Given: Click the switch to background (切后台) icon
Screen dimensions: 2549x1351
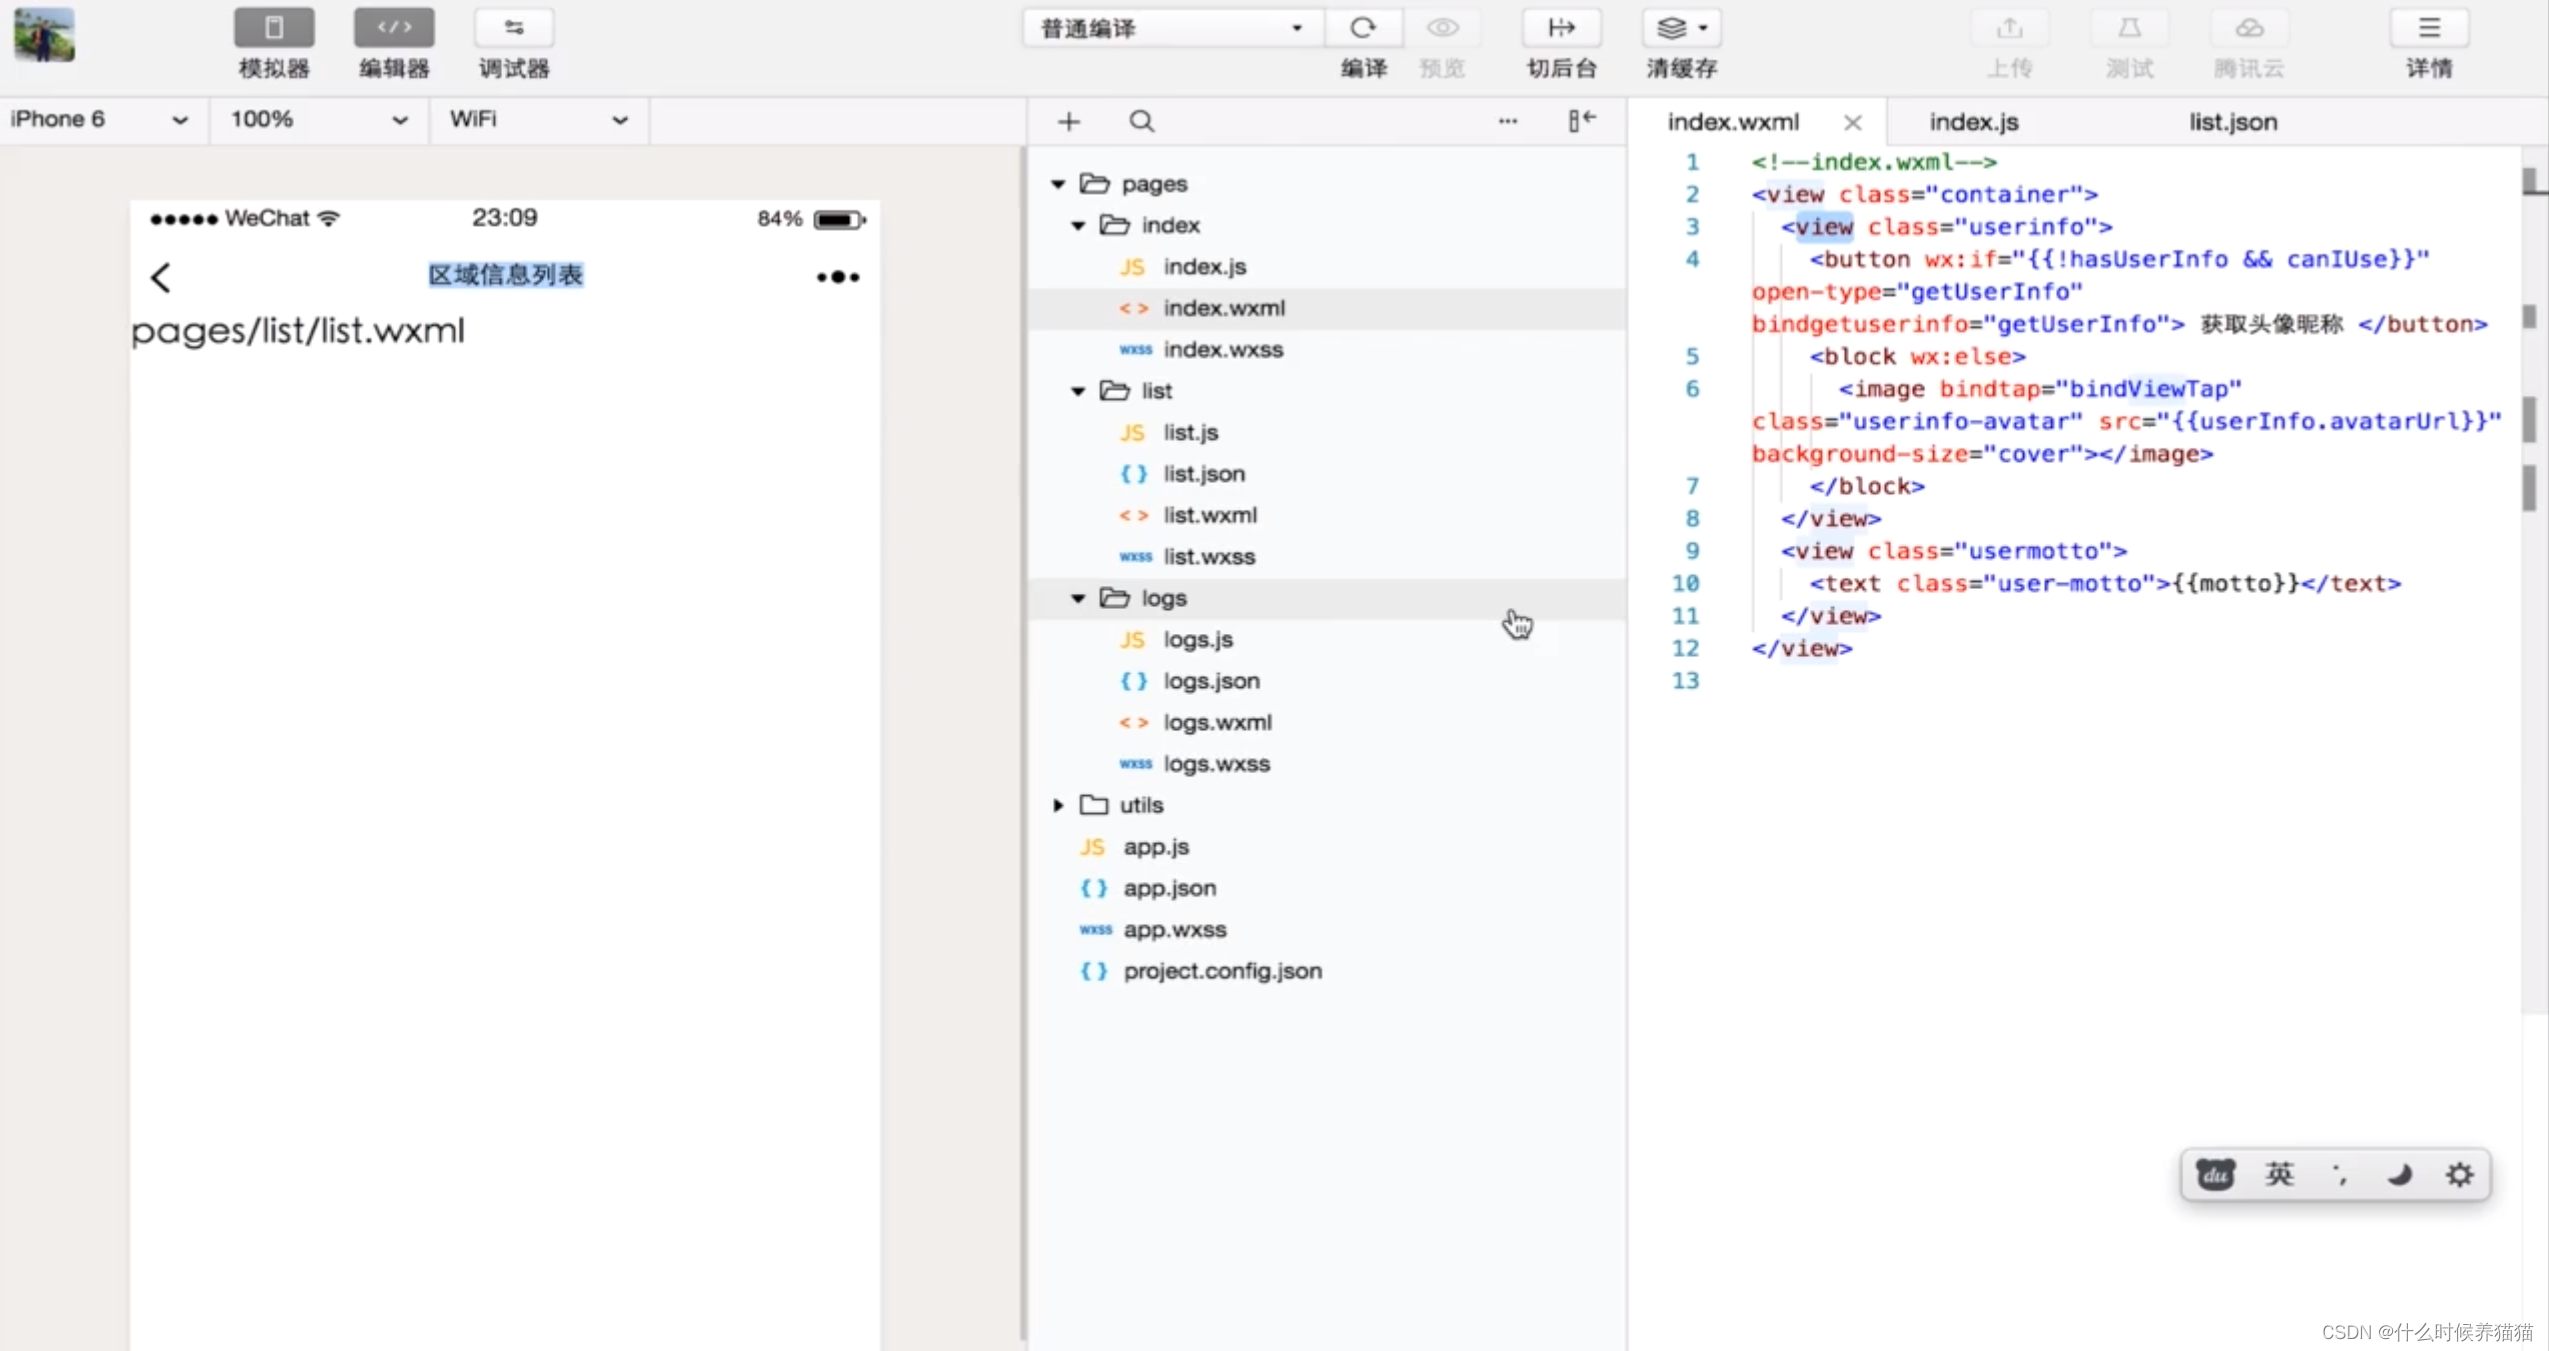Looking at the screenshot, I should coord(1561,28).
